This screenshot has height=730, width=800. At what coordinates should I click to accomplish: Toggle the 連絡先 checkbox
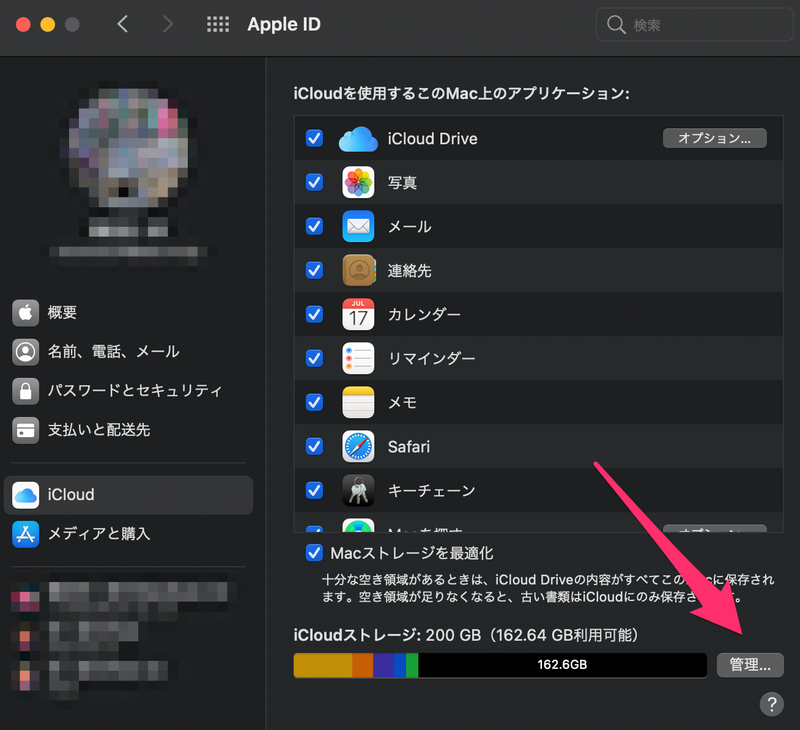click(x=314, y=270)
